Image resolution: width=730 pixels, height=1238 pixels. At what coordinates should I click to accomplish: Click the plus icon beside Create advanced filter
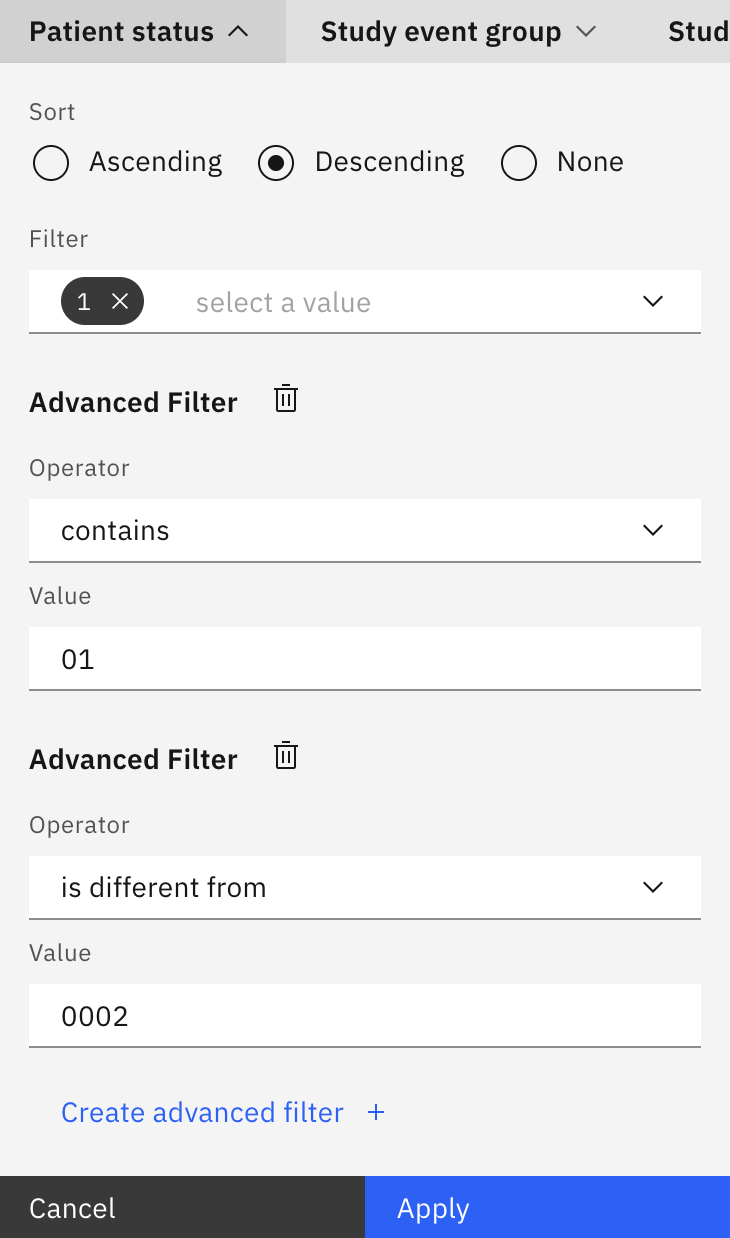click(x=376, y=1112)
